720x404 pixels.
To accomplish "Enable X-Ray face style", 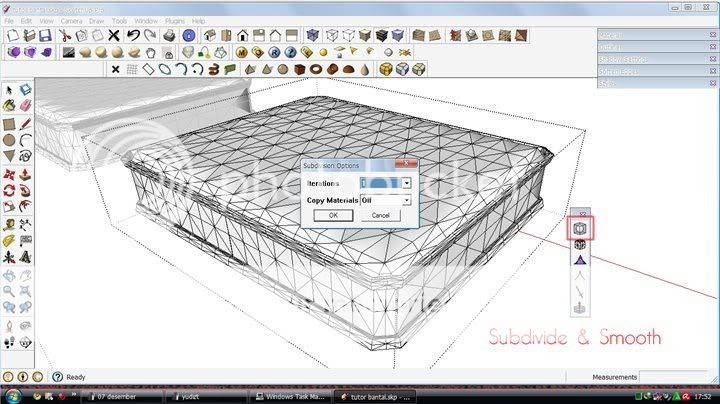I will 313,35.
